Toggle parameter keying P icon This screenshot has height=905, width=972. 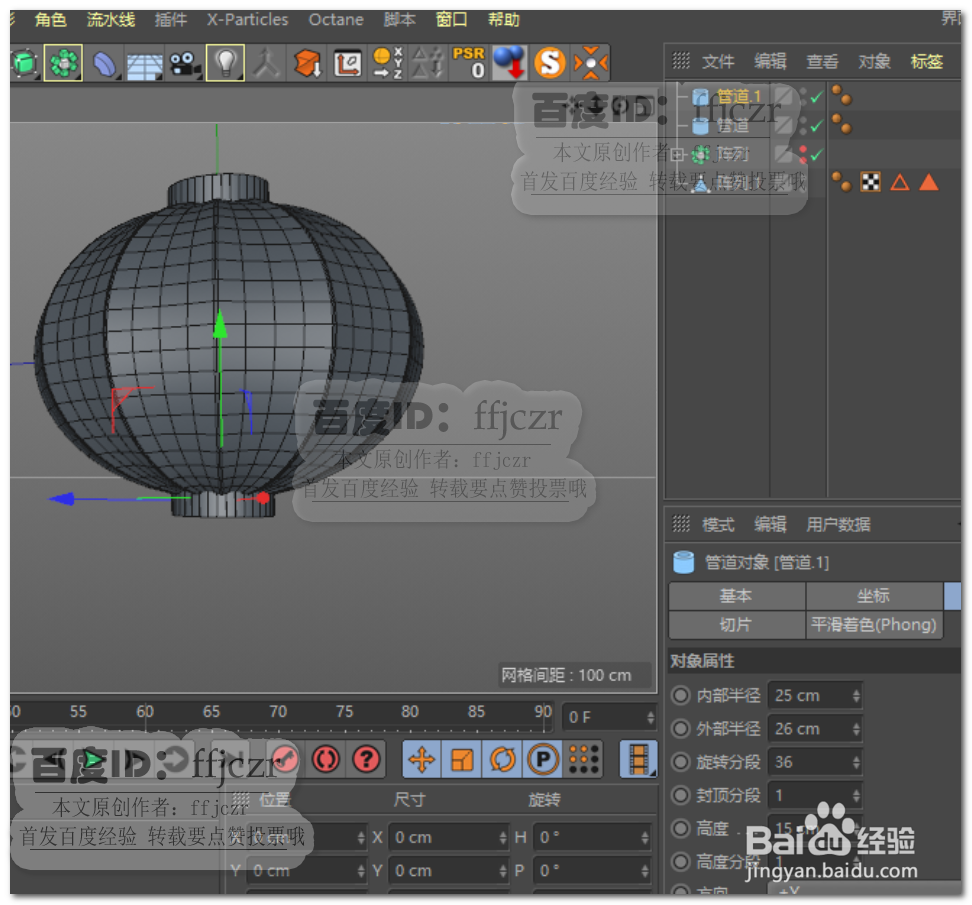point(543,759)
